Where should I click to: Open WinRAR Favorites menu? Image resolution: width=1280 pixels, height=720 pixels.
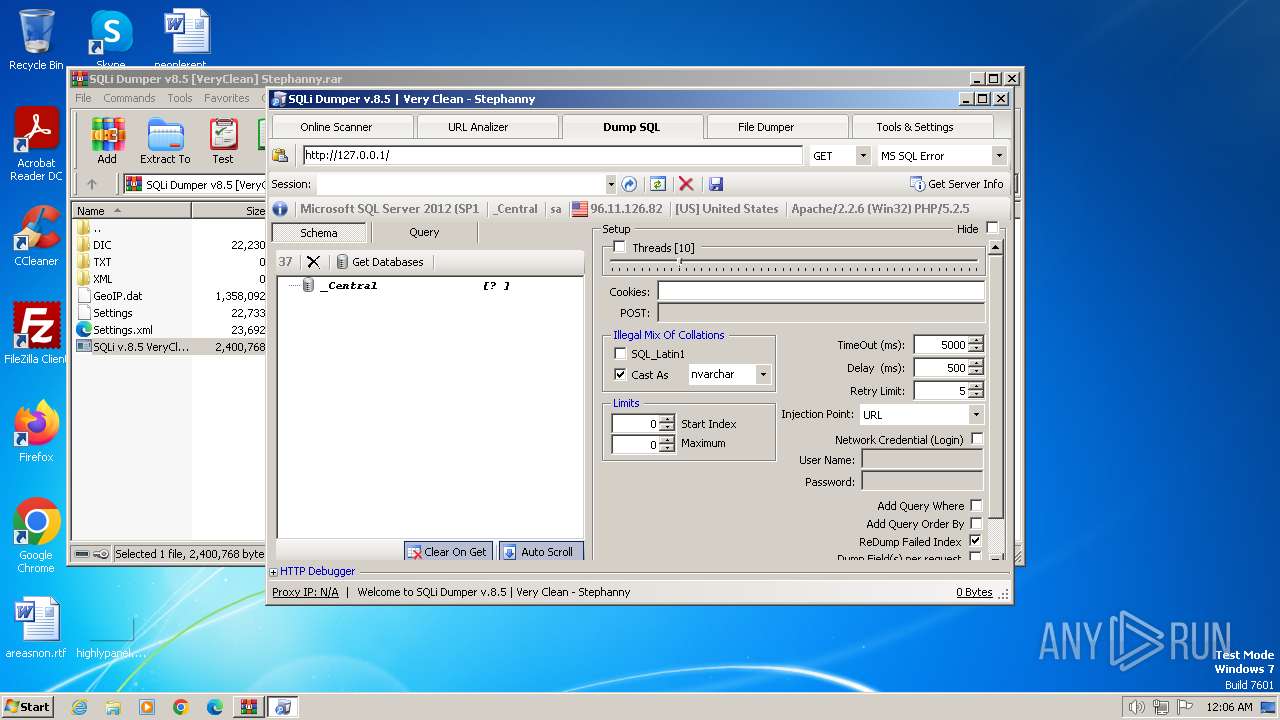coord(227,98)
